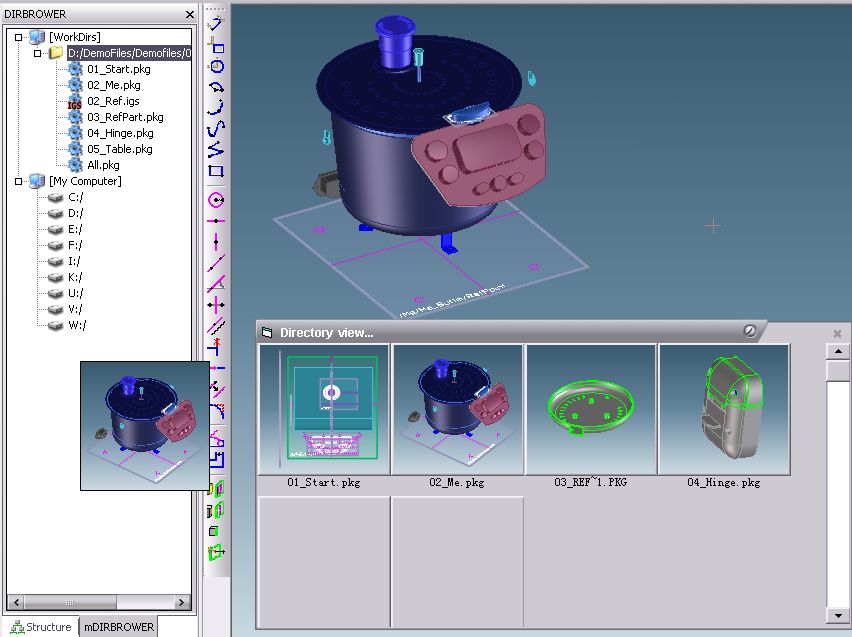This screenshot has width=852, height=637.
Task: Select the polyline sketch tool at the toolbar top
Action: (216, 24)
